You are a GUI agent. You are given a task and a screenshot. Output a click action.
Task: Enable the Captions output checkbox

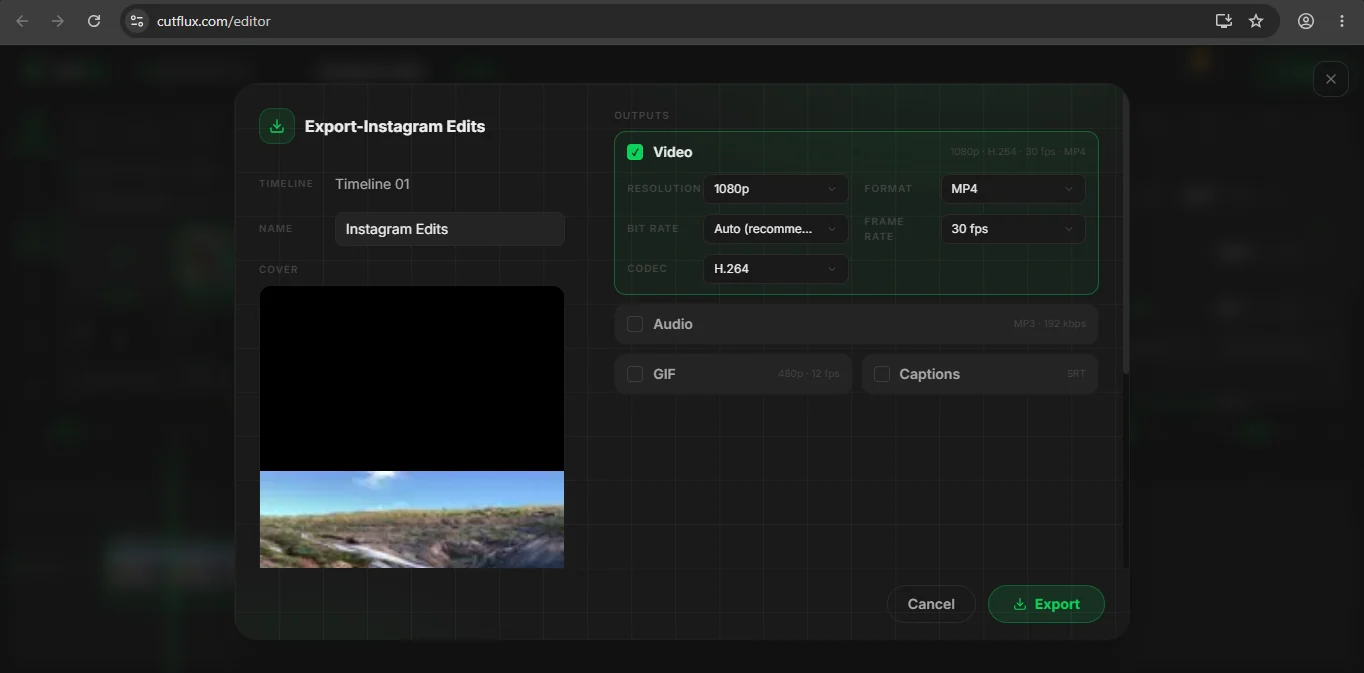pyautogui.click(x=882, y=374)
